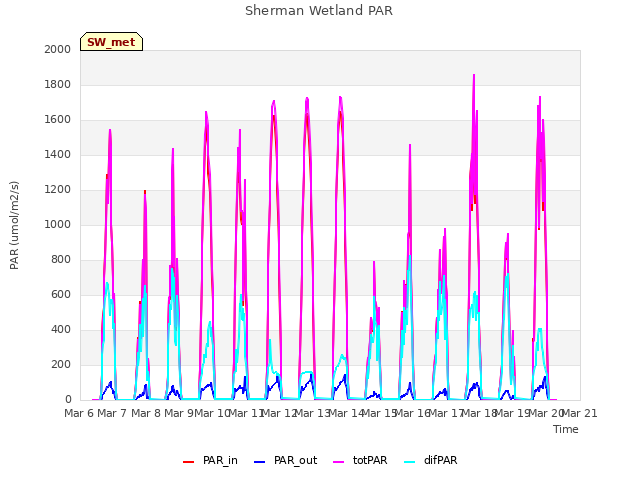Click the cyan difPAR legend swatch
The image size is (640, 480).
409,462
